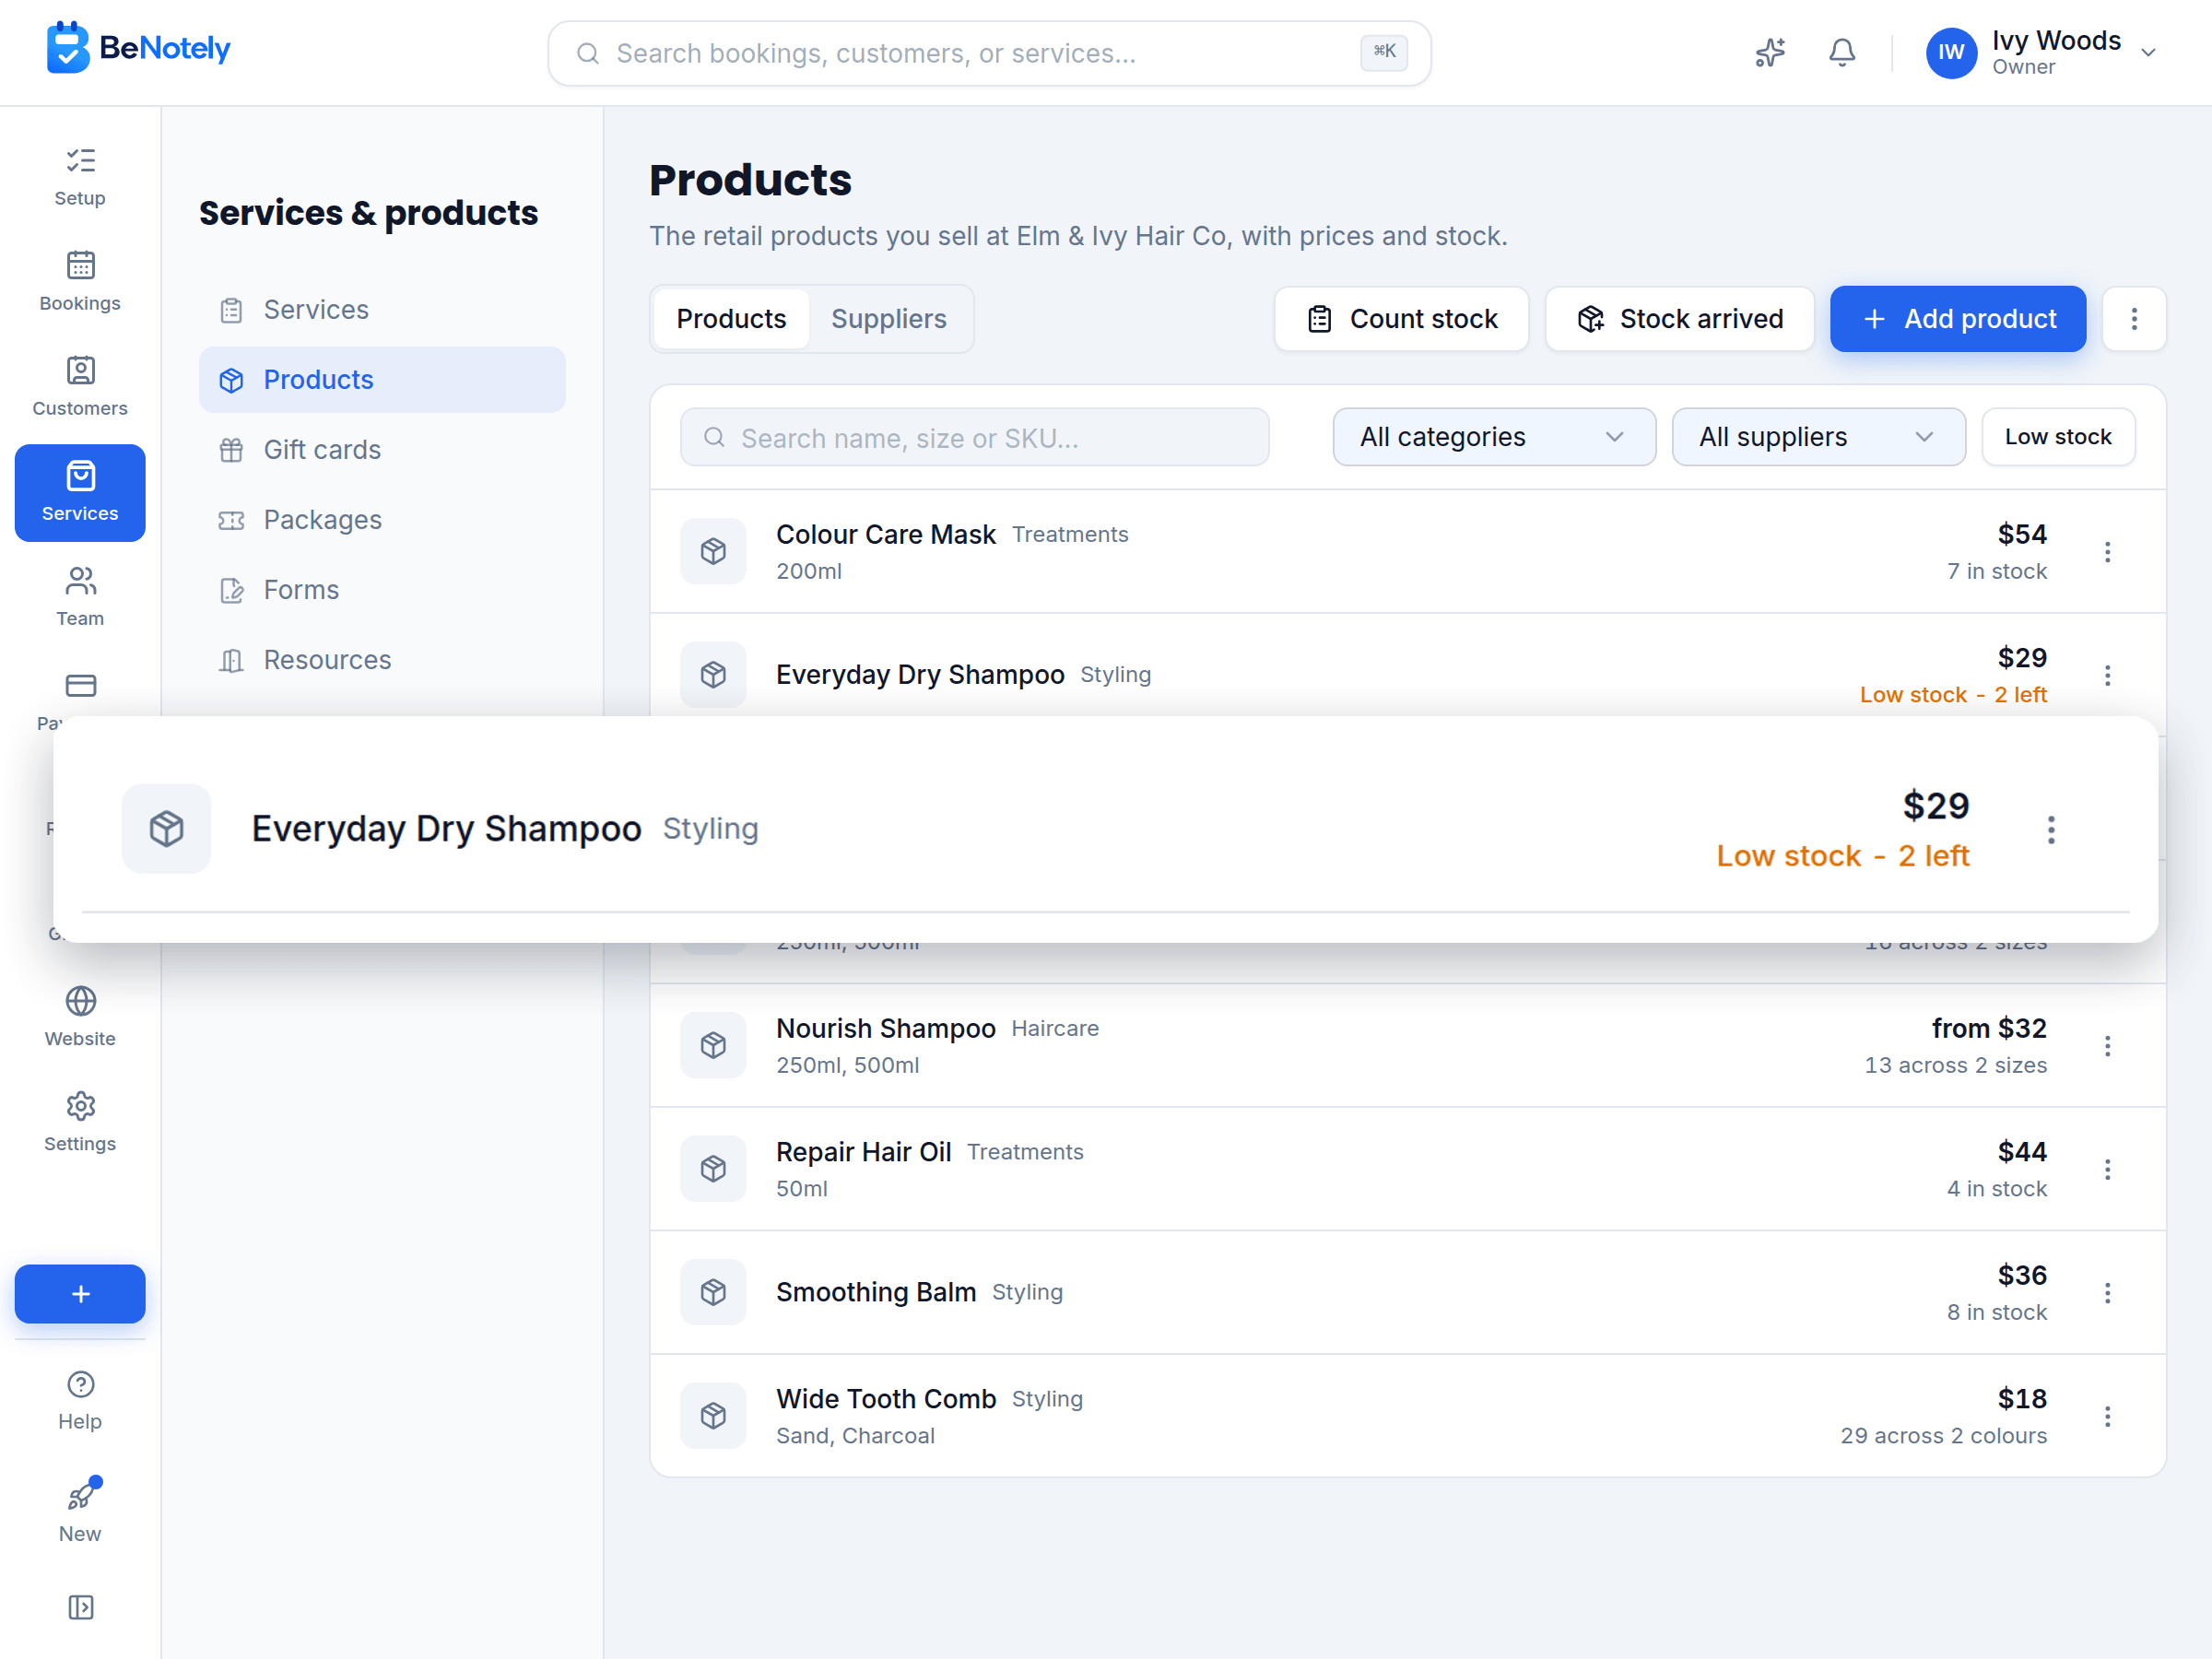Image resolution: width=2212 pixels, height=1659 pixels.
Task: Open Gift cards in the submenu
Action: point(382,450)
